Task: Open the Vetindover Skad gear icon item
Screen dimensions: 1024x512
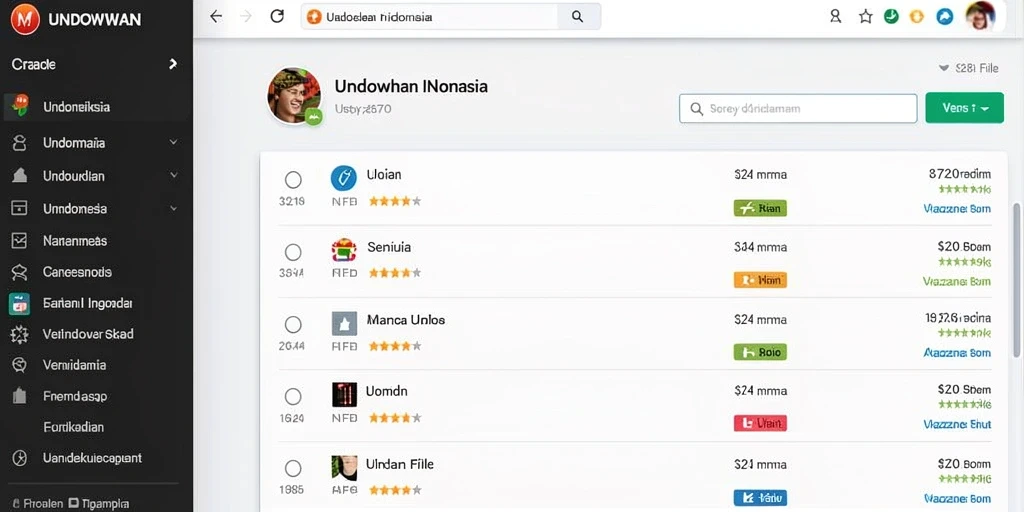Action: click(x=20, y=334)
